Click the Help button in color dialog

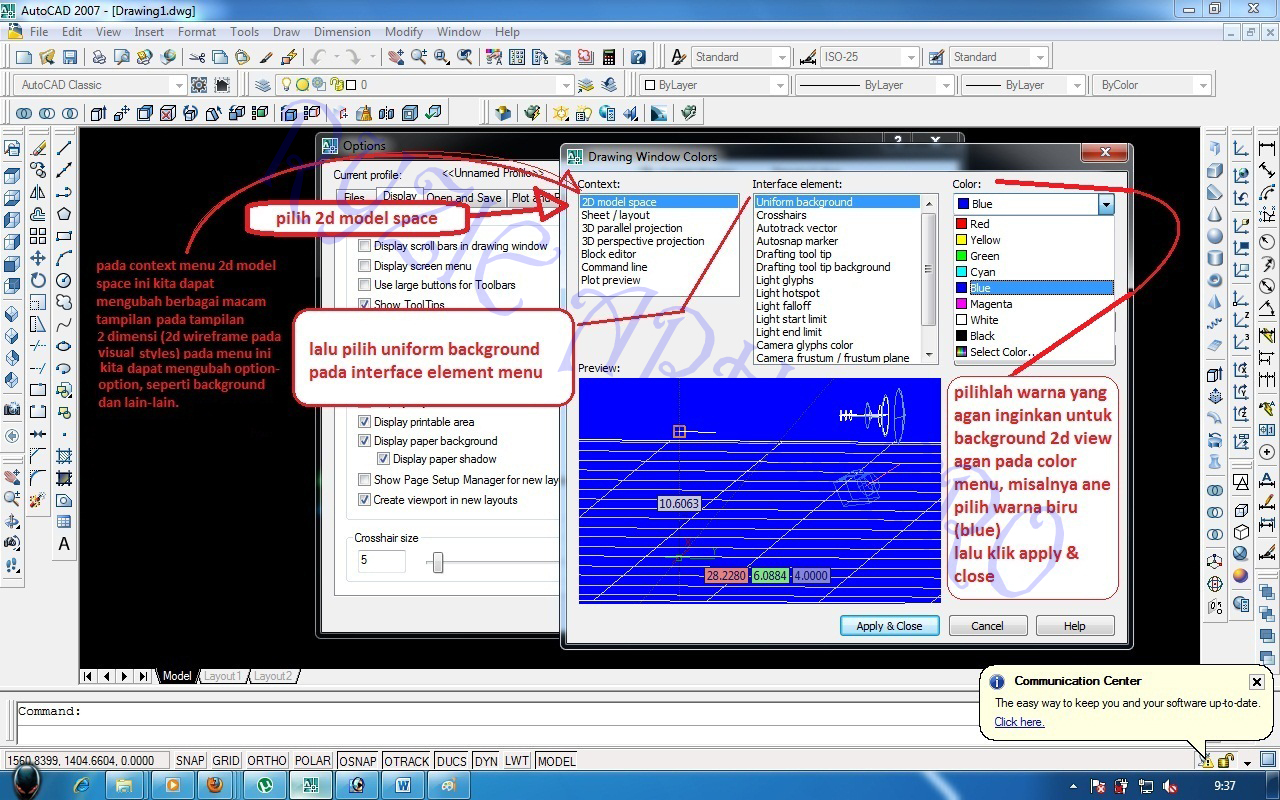[x=1075, y=626]
